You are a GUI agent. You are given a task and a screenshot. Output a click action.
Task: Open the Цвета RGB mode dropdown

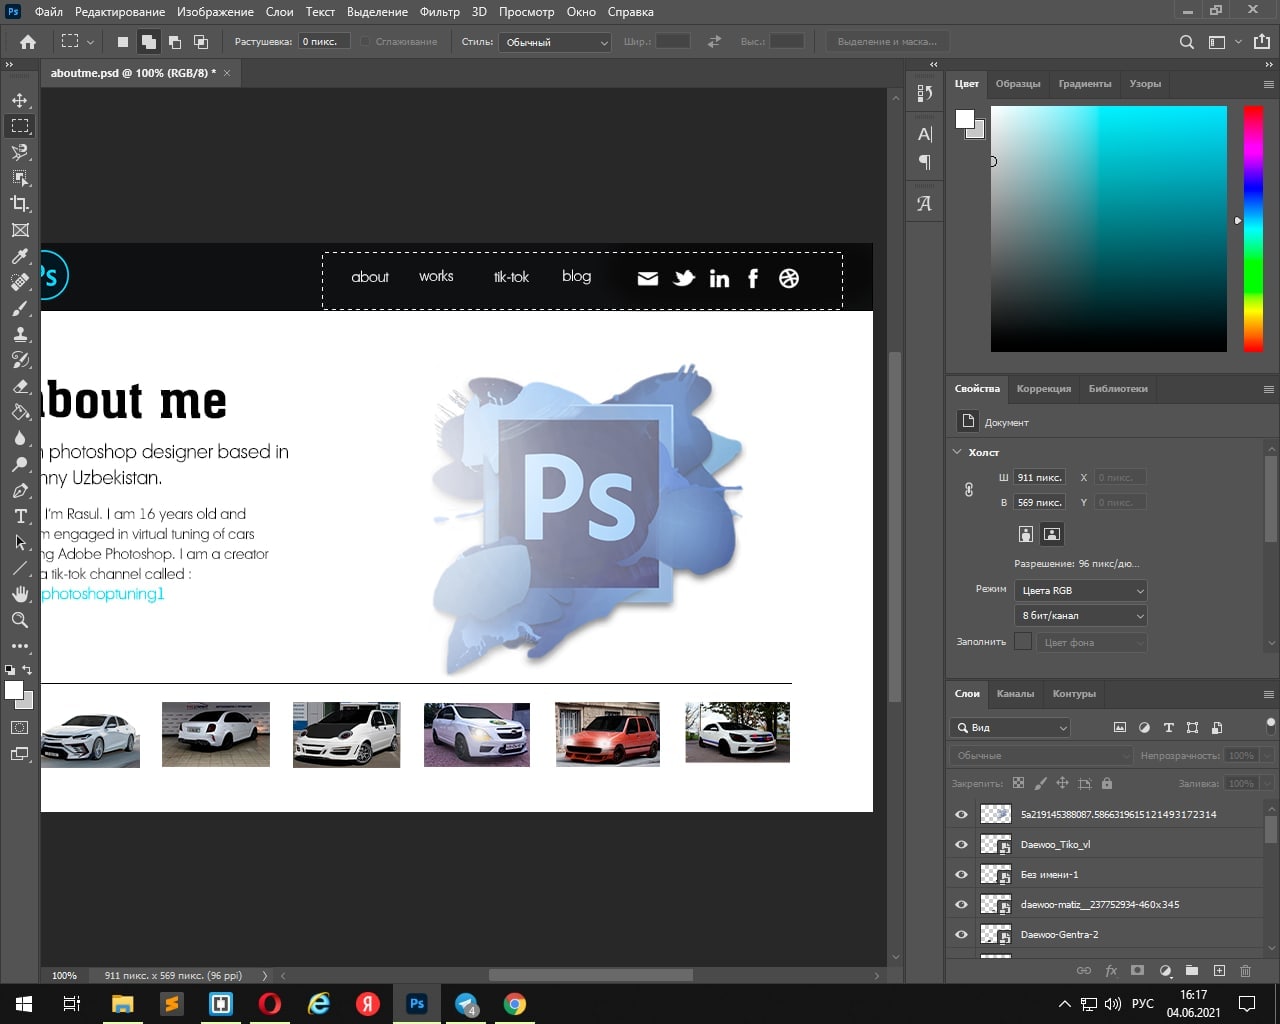1080,590
